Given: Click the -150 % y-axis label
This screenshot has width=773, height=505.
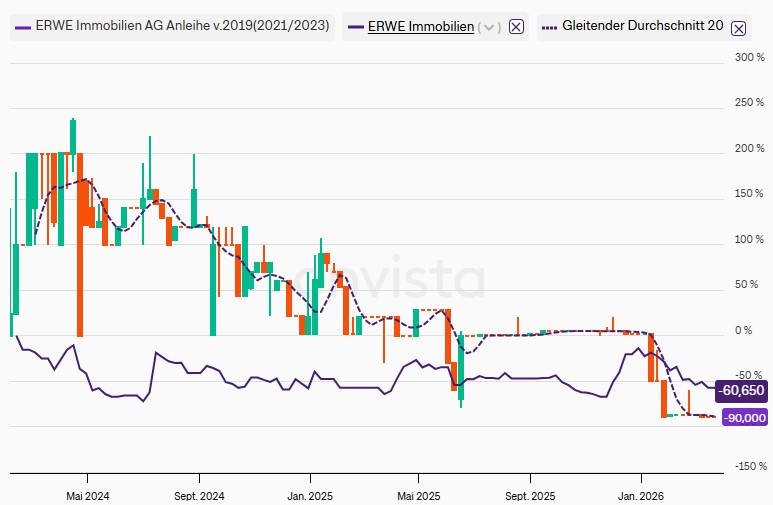Looking at the screenshot, I should point(751,466).
